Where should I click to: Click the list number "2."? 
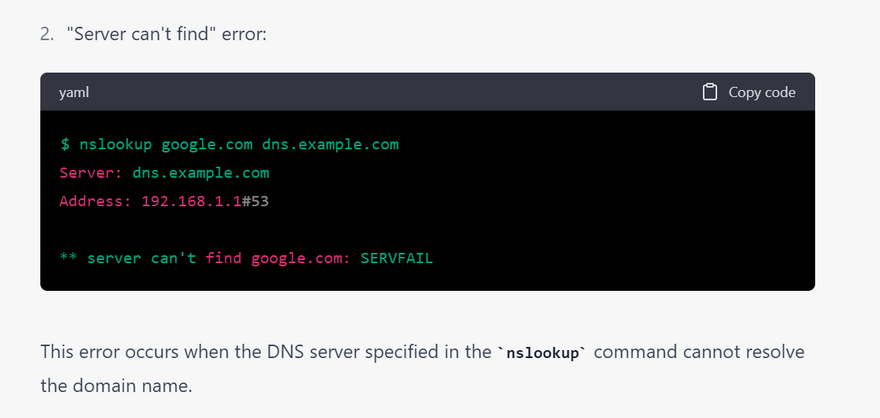coord(48,34)
